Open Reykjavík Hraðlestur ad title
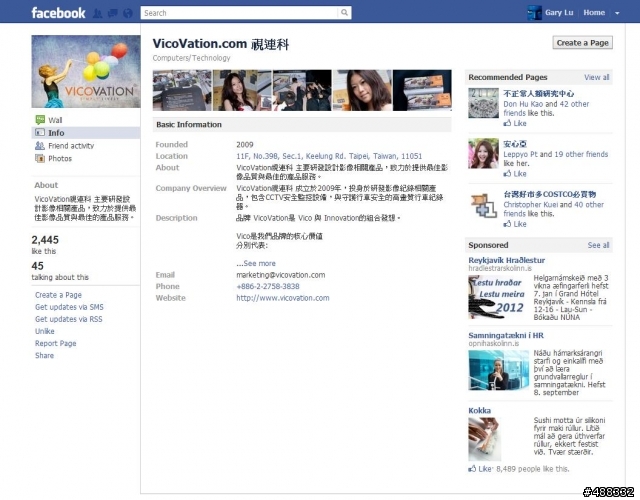This screenshot has width=640, height=500. point(507,260)
